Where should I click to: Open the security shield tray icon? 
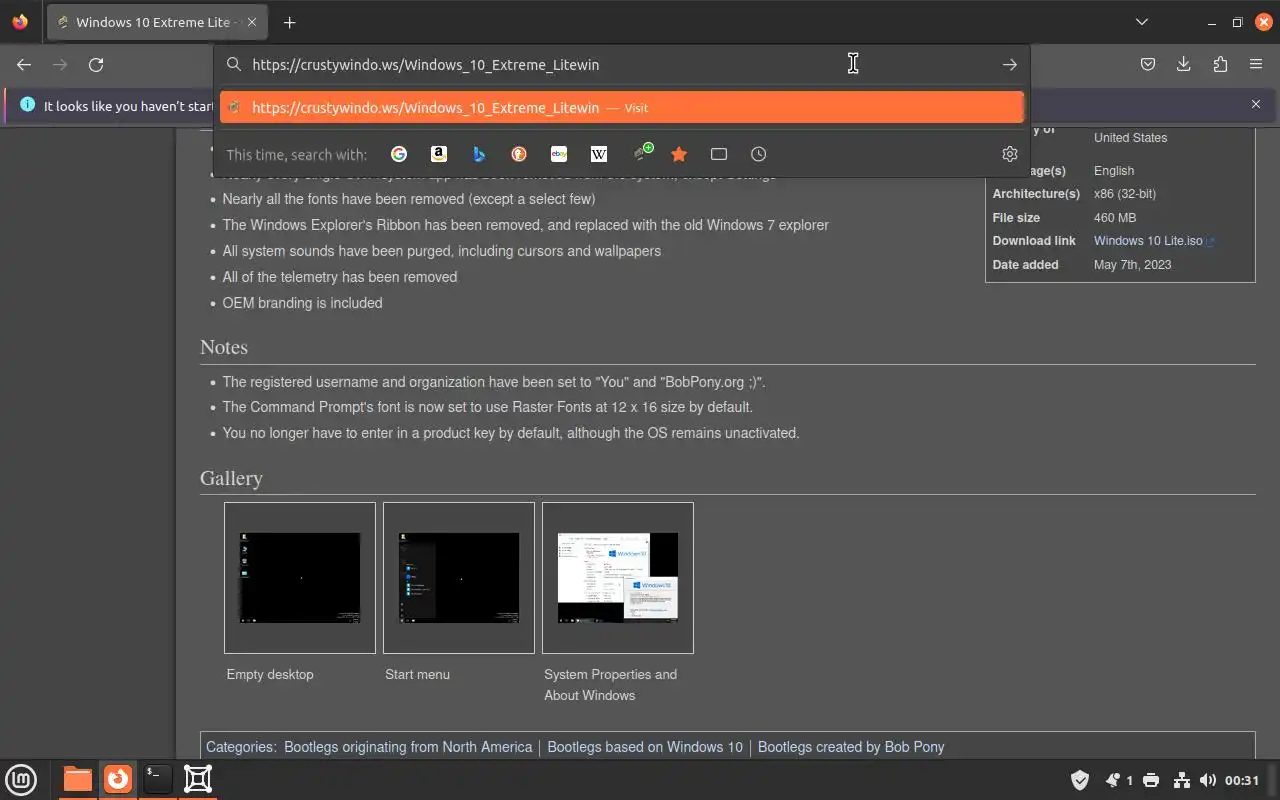[x=1080, y=780]
